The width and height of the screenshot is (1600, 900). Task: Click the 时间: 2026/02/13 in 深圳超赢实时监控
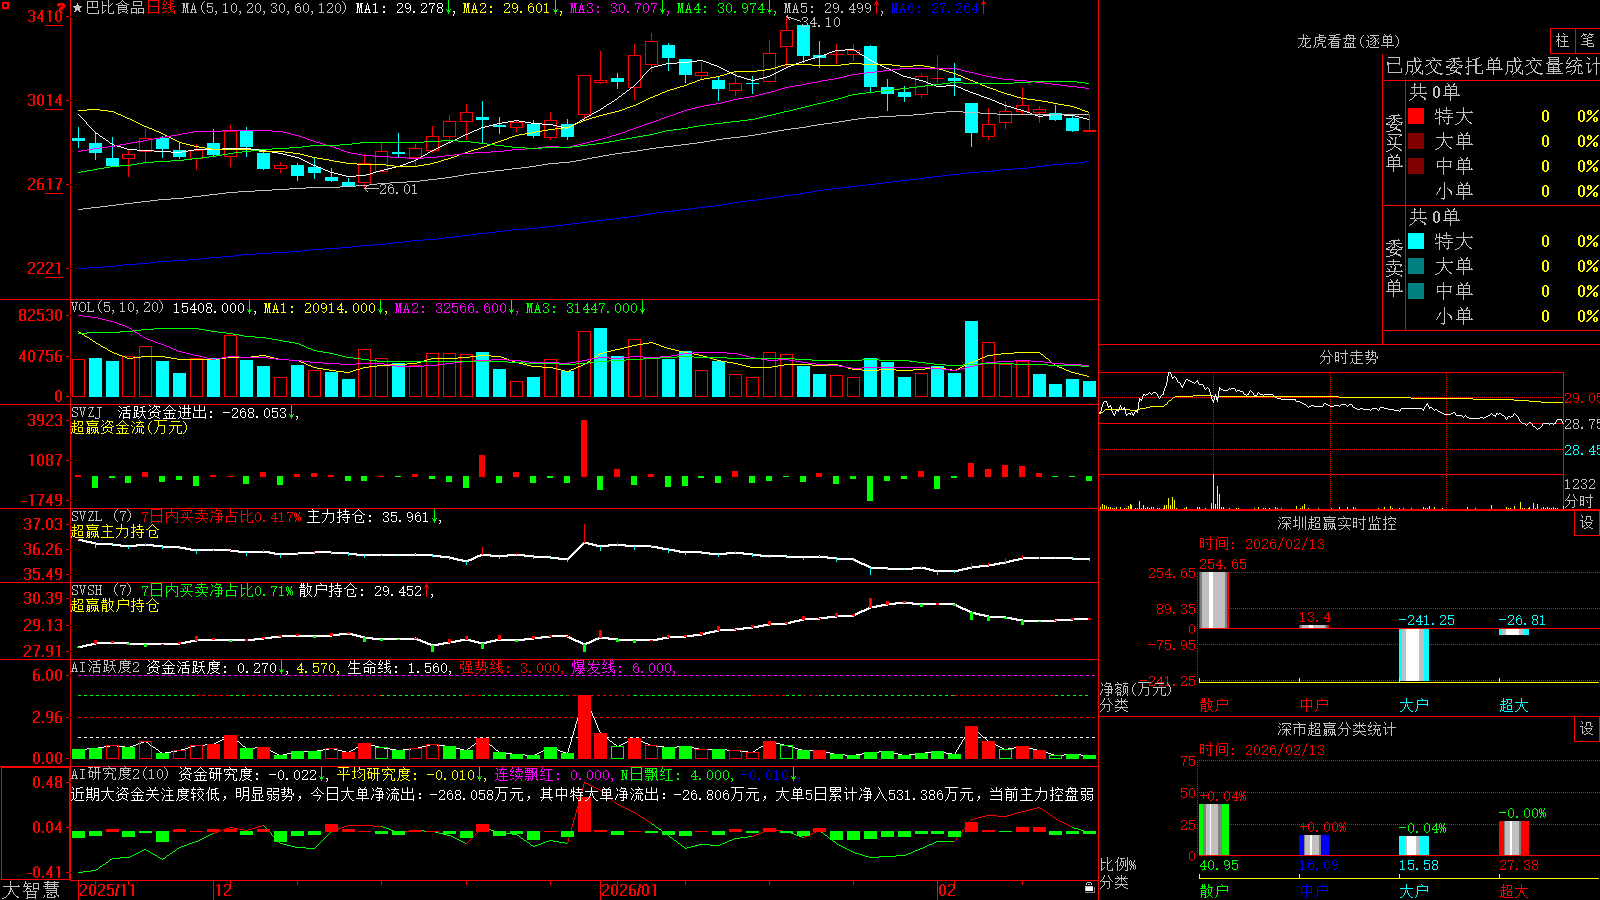(x=1262, y=544)
